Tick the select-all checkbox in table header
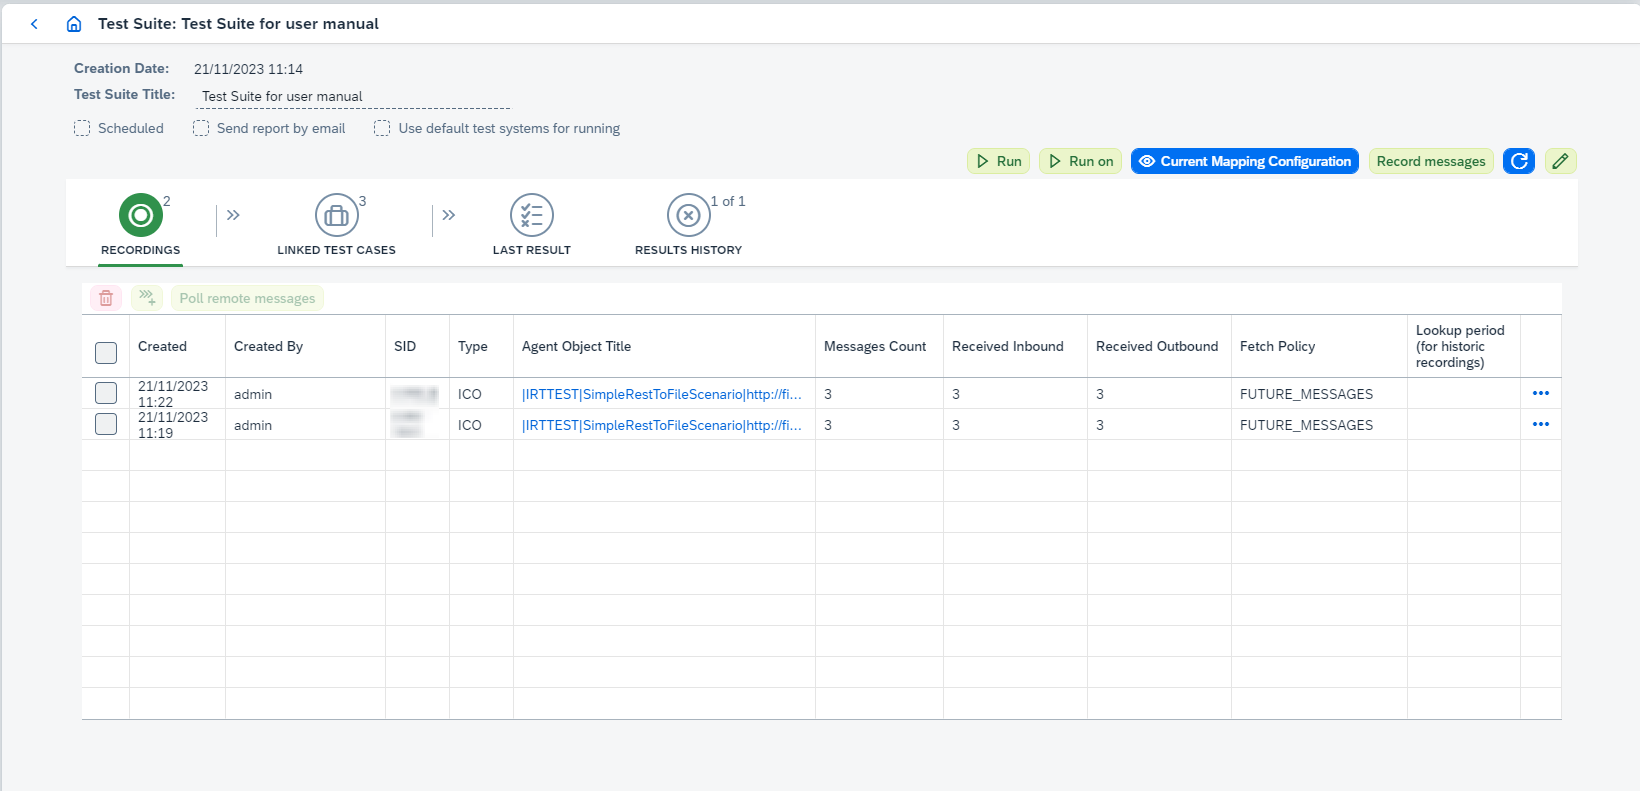The height and width of the screenshot is (791, 1640). (106, 353)
